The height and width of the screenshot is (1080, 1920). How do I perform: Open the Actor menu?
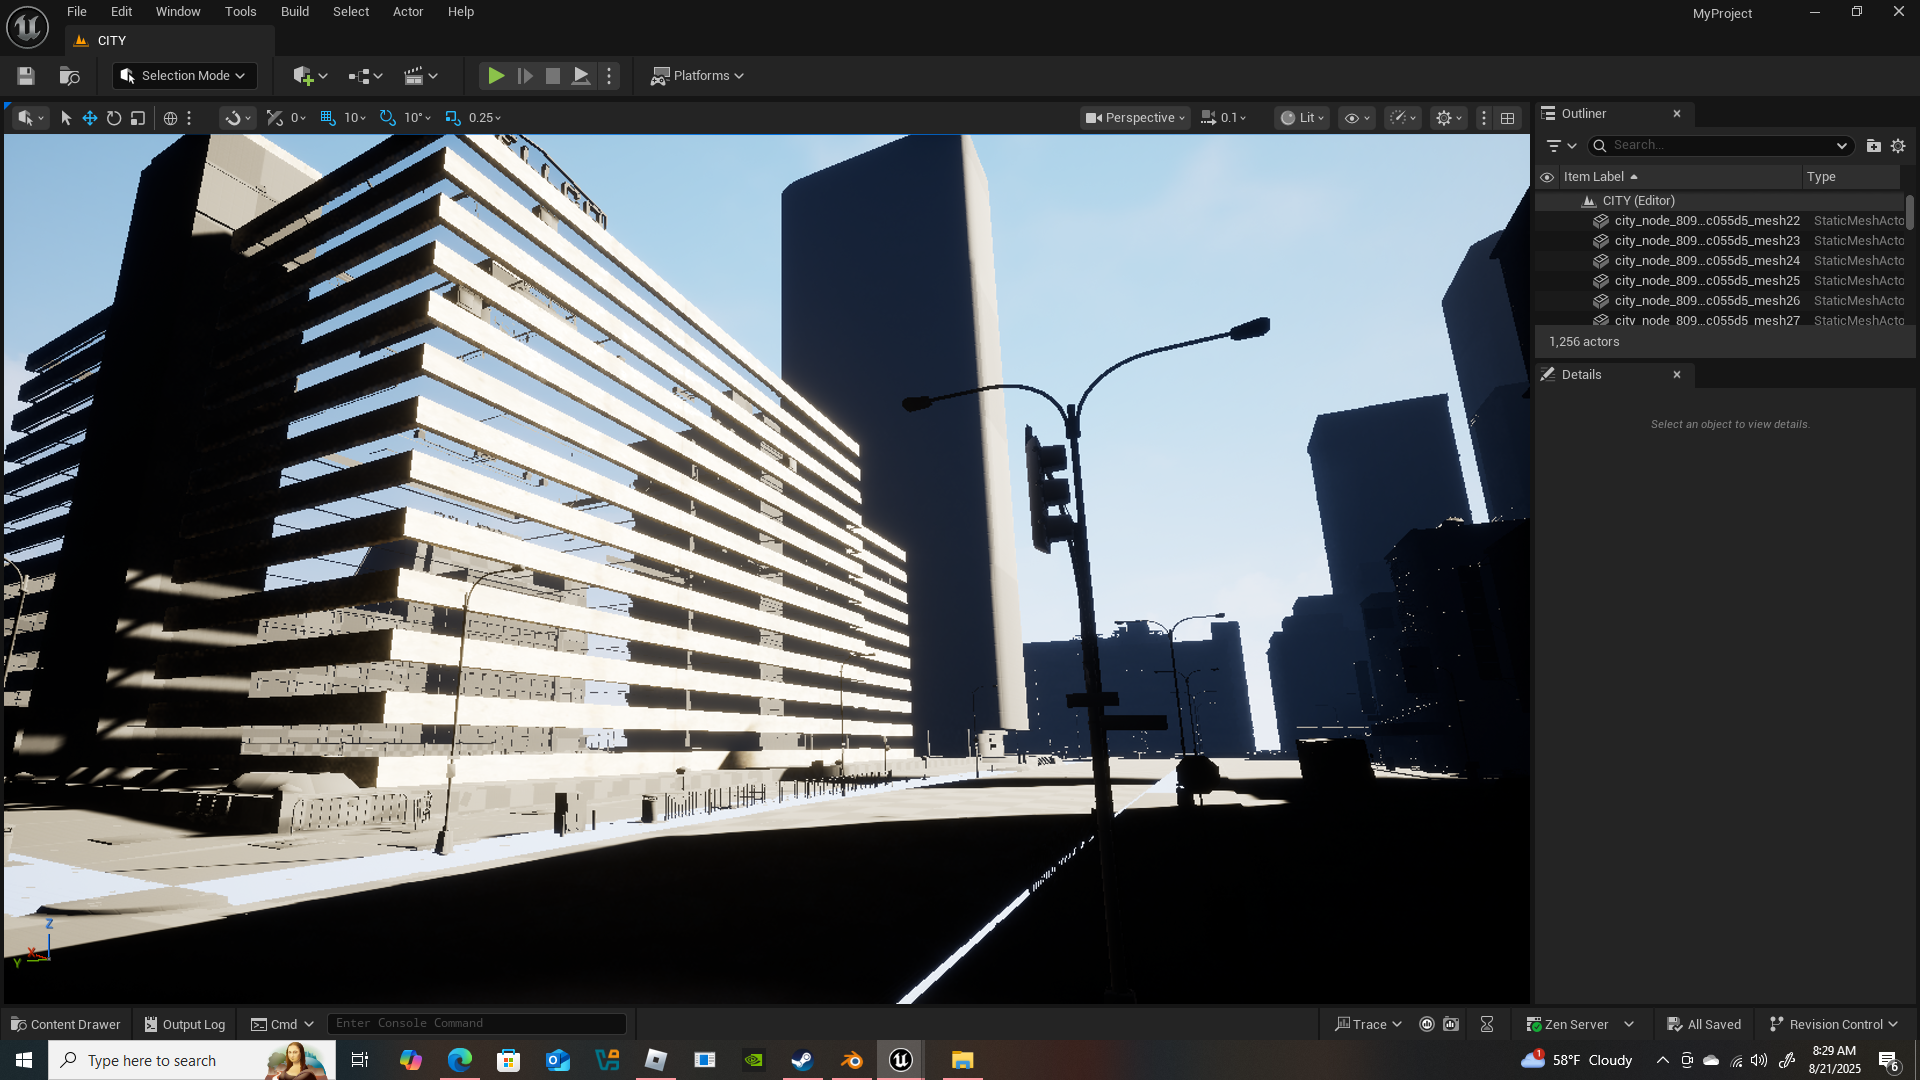[x=408, y=12]
